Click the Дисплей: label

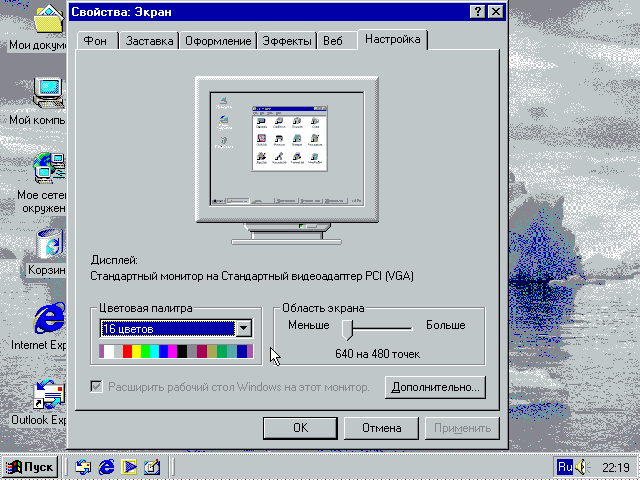[114, 260]
